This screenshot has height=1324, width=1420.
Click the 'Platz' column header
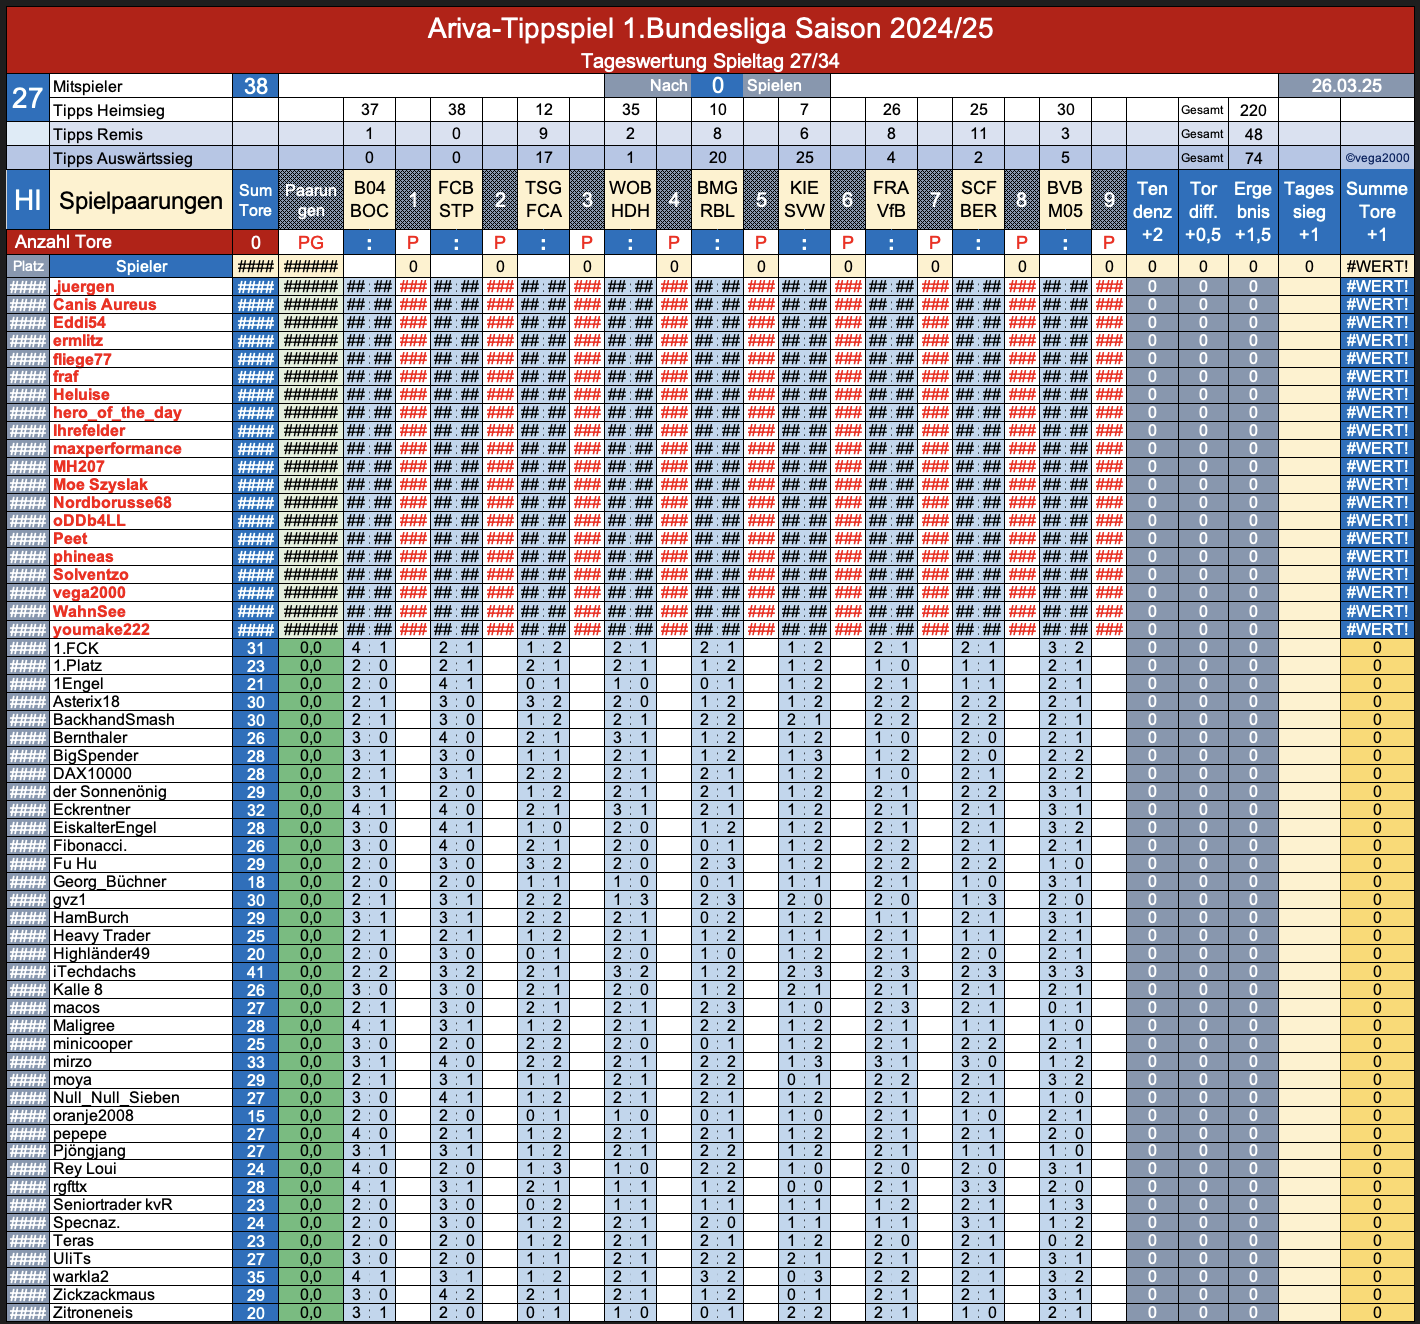[28, 266]
